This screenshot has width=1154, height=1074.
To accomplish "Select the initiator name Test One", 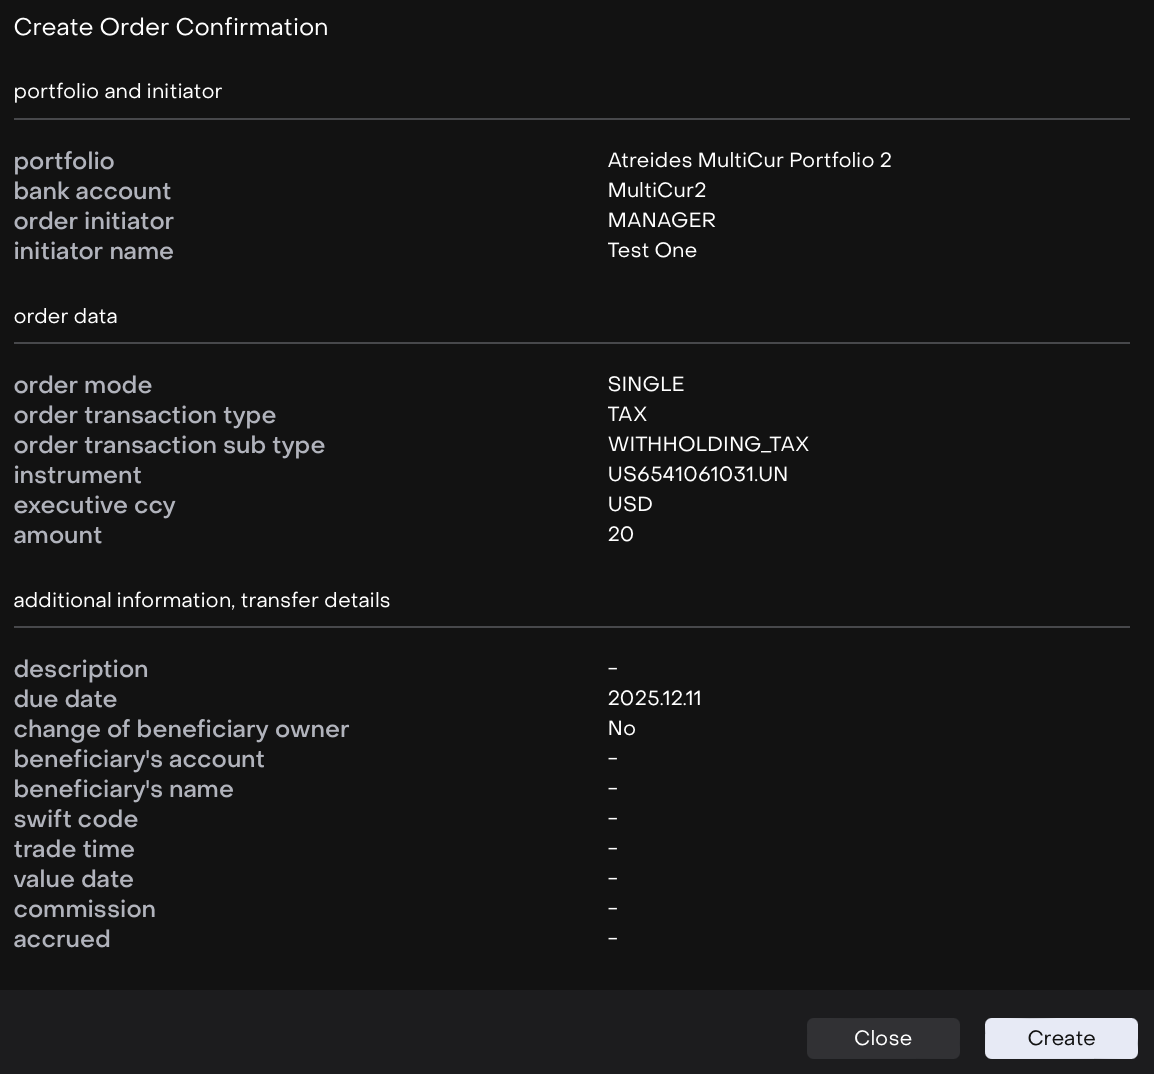I will (x=652, y=250).
